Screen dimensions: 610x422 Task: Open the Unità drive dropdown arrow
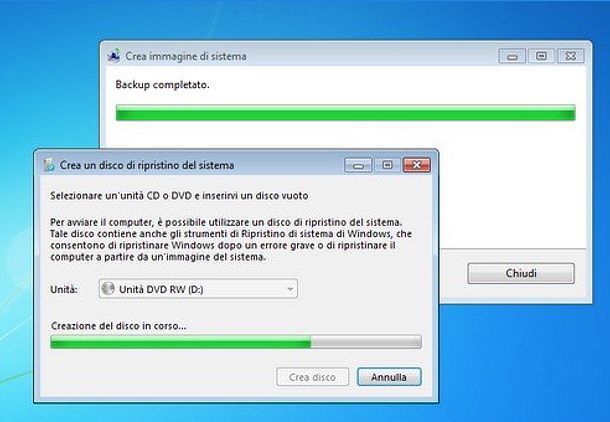[290, 289]
